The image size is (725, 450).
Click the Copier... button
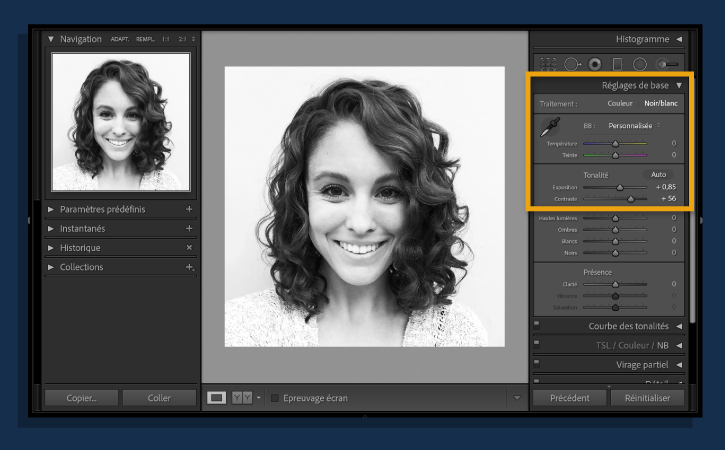click(x=81, y=398)
